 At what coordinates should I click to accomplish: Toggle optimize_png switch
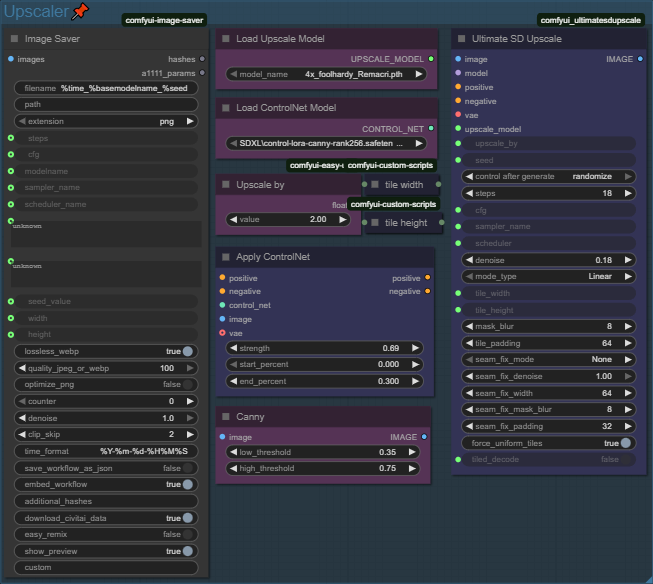188,384
